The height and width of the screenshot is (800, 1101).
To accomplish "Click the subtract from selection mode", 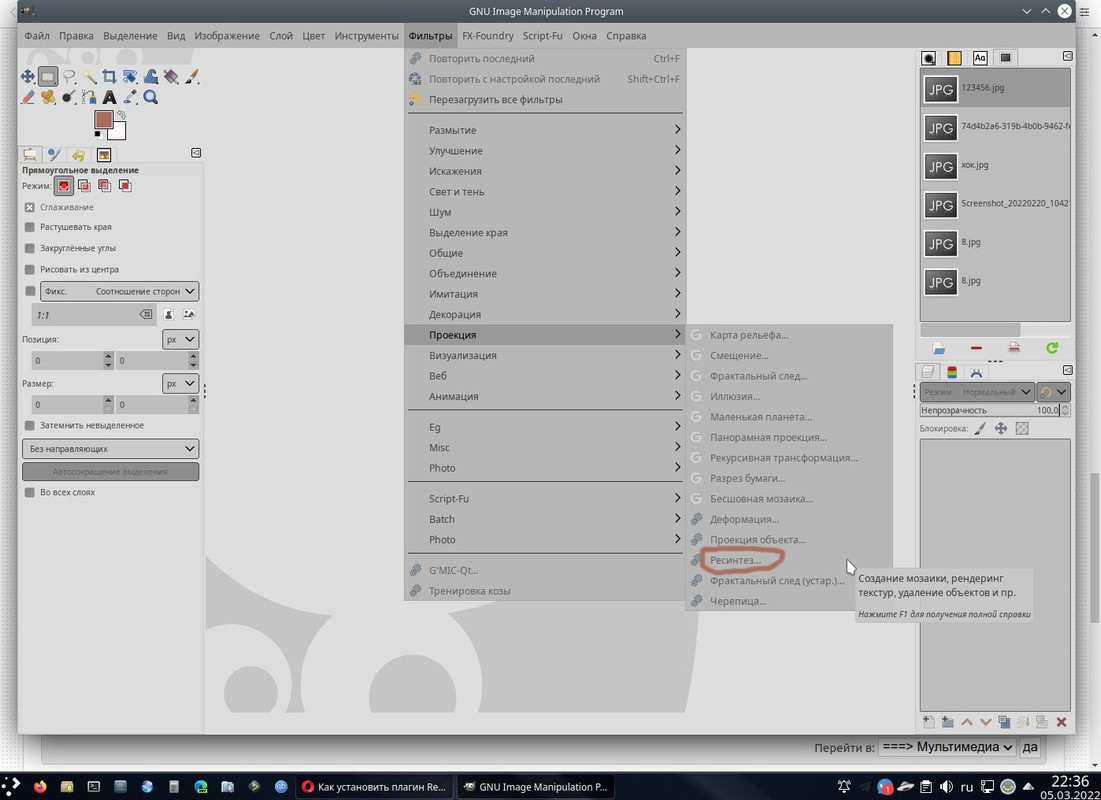I will 105,186.
